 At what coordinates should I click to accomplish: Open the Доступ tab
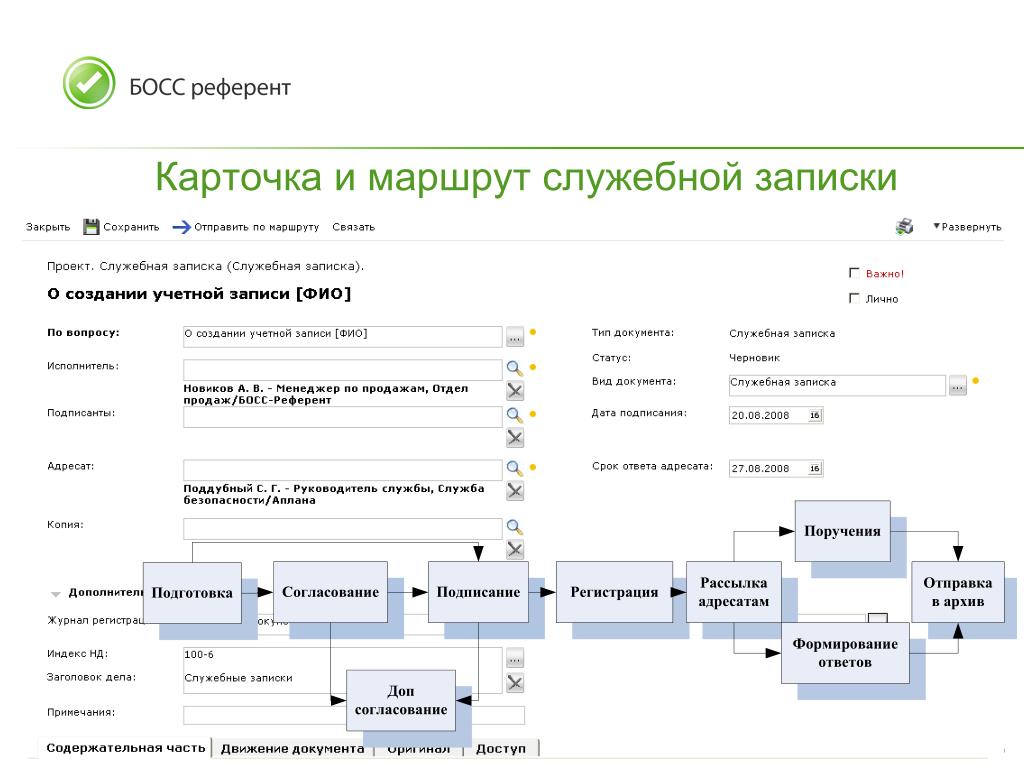tap(500, 748)
